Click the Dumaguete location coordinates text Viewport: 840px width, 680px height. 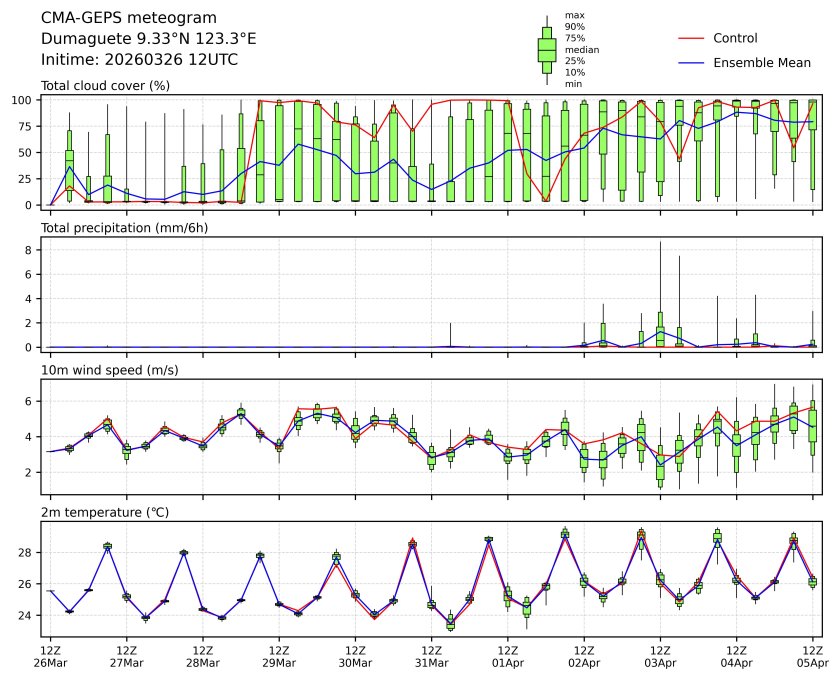(148, 39)
